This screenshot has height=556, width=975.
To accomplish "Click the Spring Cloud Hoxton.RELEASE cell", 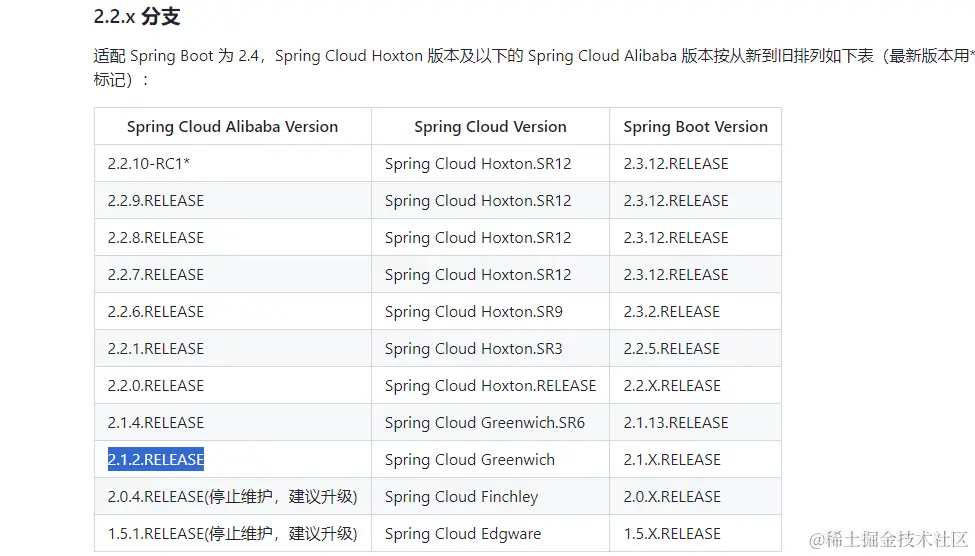I will click(490, 386).
